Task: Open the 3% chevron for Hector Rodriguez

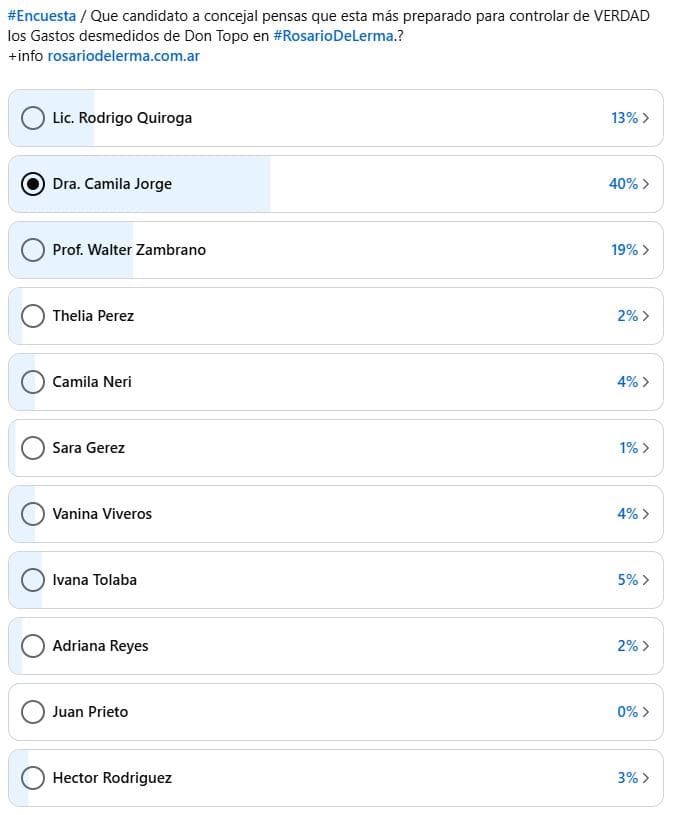Action: [x=646, y=778]
